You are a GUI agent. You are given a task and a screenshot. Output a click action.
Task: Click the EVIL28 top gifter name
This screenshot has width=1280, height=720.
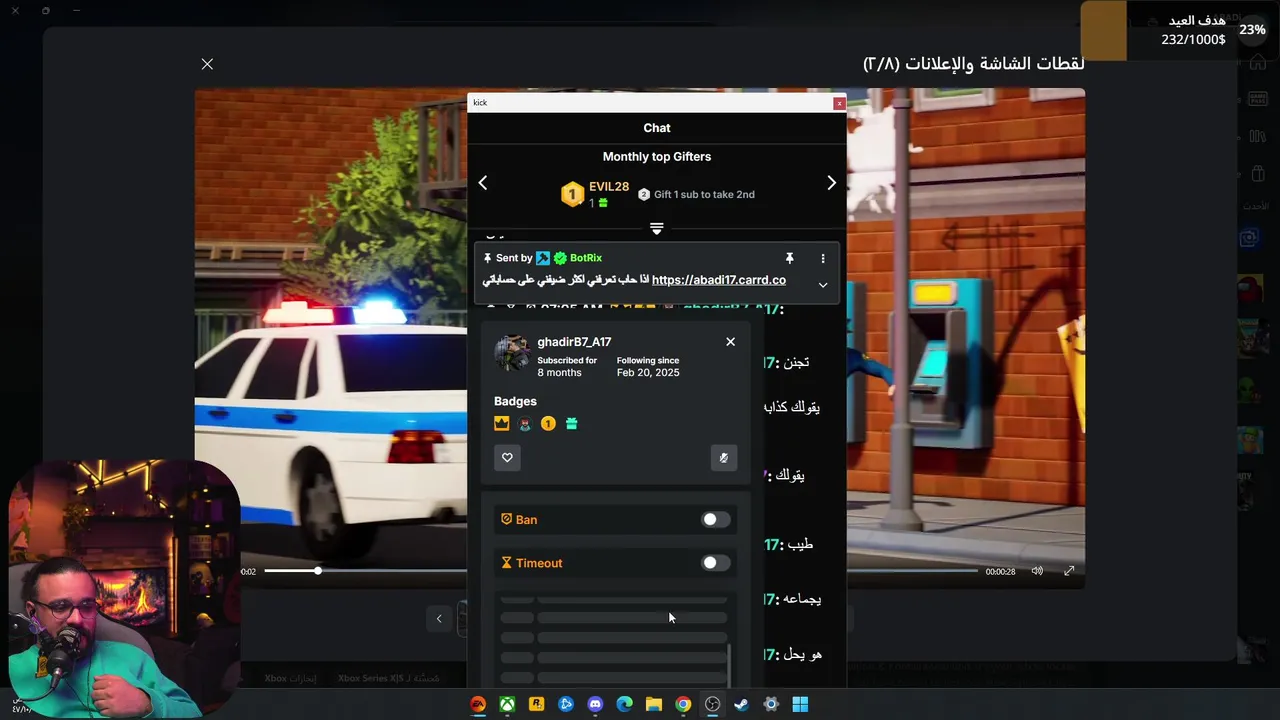tap(609, 187)
